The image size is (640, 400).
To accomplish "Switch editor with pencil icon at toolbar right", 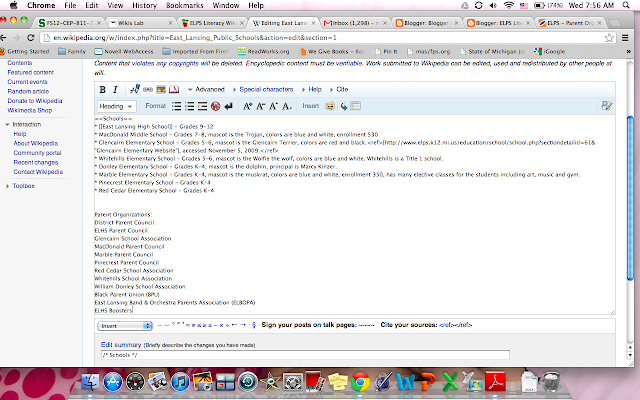I will pos(607,106).
